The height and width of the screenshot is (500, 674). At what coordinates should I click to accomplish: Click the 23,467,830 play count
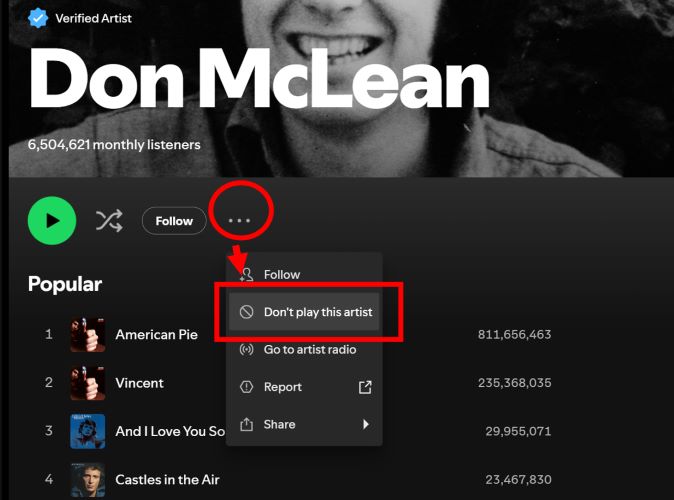pyautogui.click(x=518, y=479)
